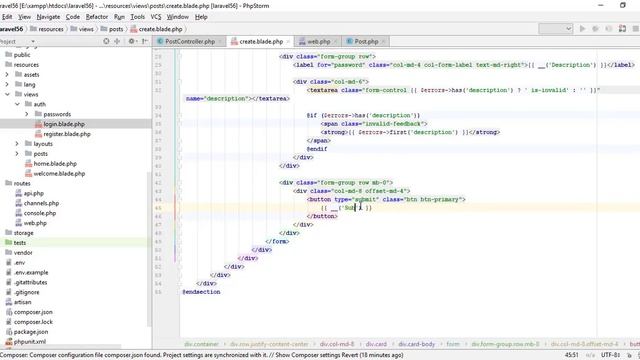
Task: Click div.card-body in the editor breadcrumb
Action: (x=417, y=344)
